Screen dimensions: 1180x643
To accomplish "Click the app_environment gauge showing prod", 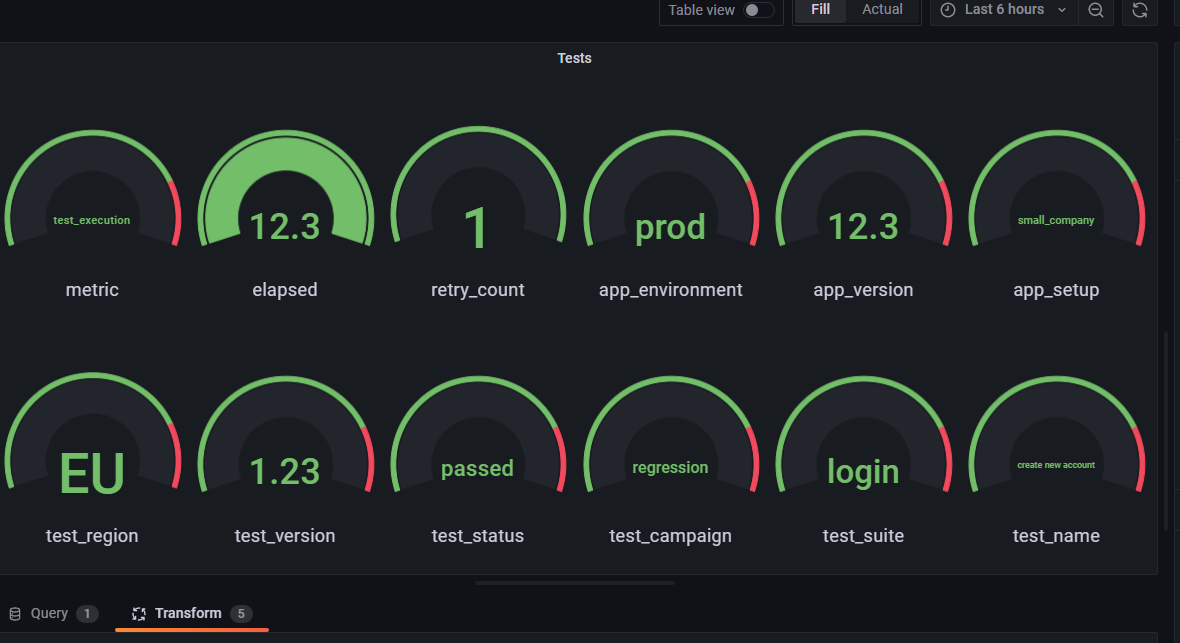I will pos(671,188).
